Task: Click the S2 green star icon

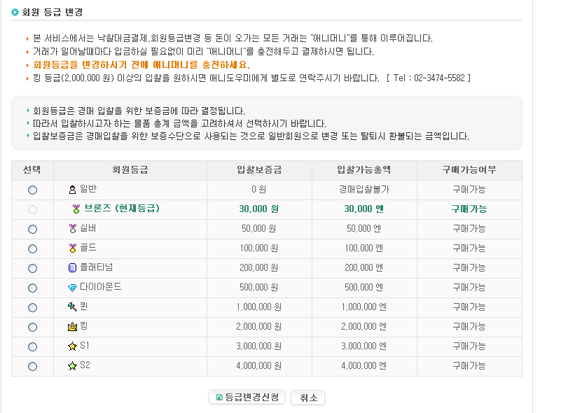Action: pos(72,366)
